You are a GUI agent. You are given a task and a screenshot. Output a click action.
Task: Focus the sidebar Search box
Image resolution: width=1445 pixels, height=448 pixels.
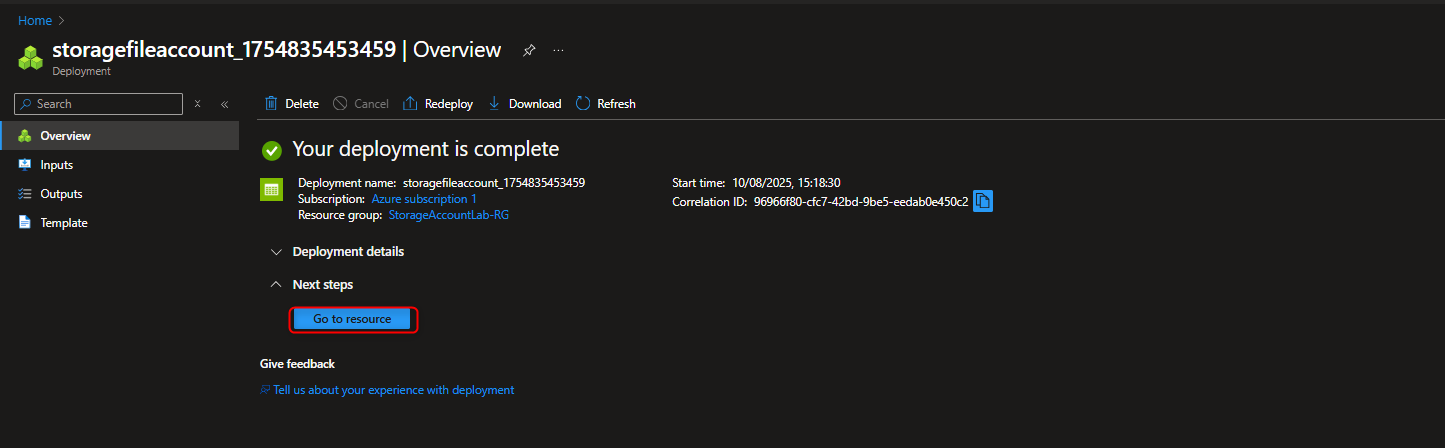click(x=99, y=104)
